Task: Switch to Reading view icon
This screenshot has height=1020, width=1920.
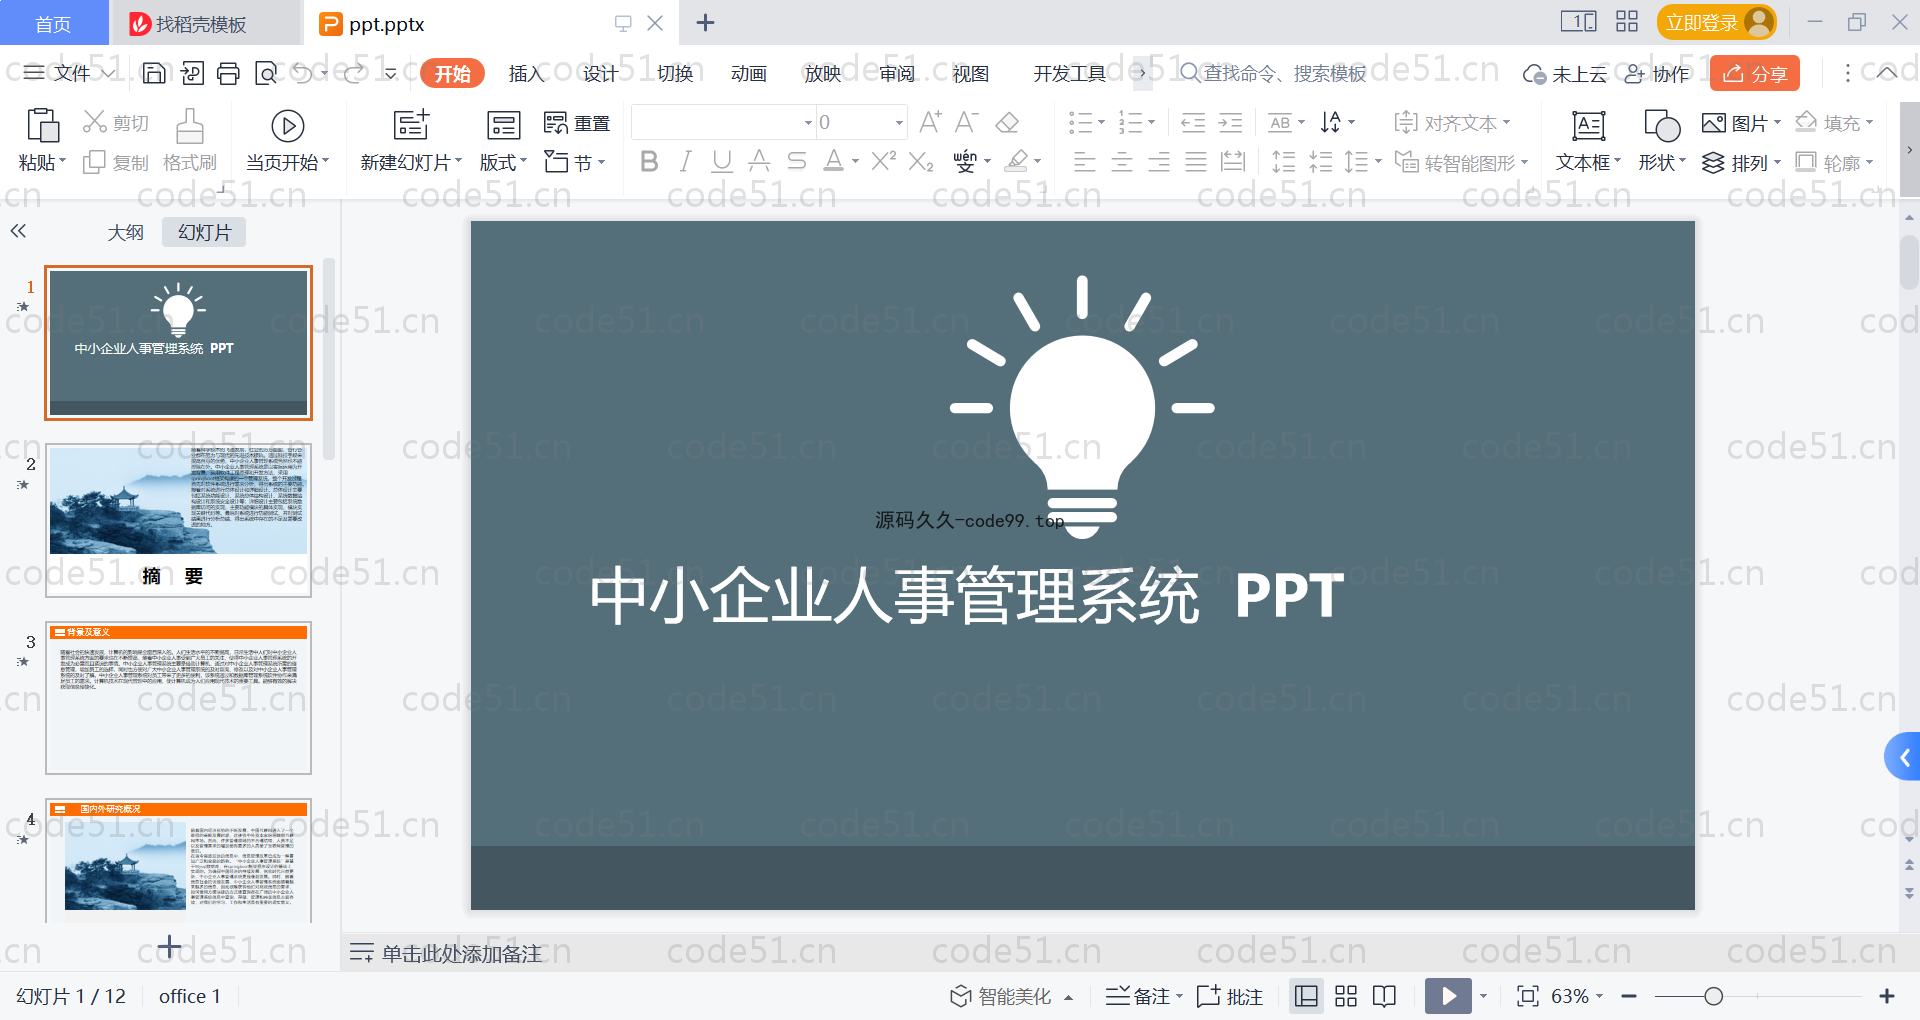Action: coord(1384,996)
